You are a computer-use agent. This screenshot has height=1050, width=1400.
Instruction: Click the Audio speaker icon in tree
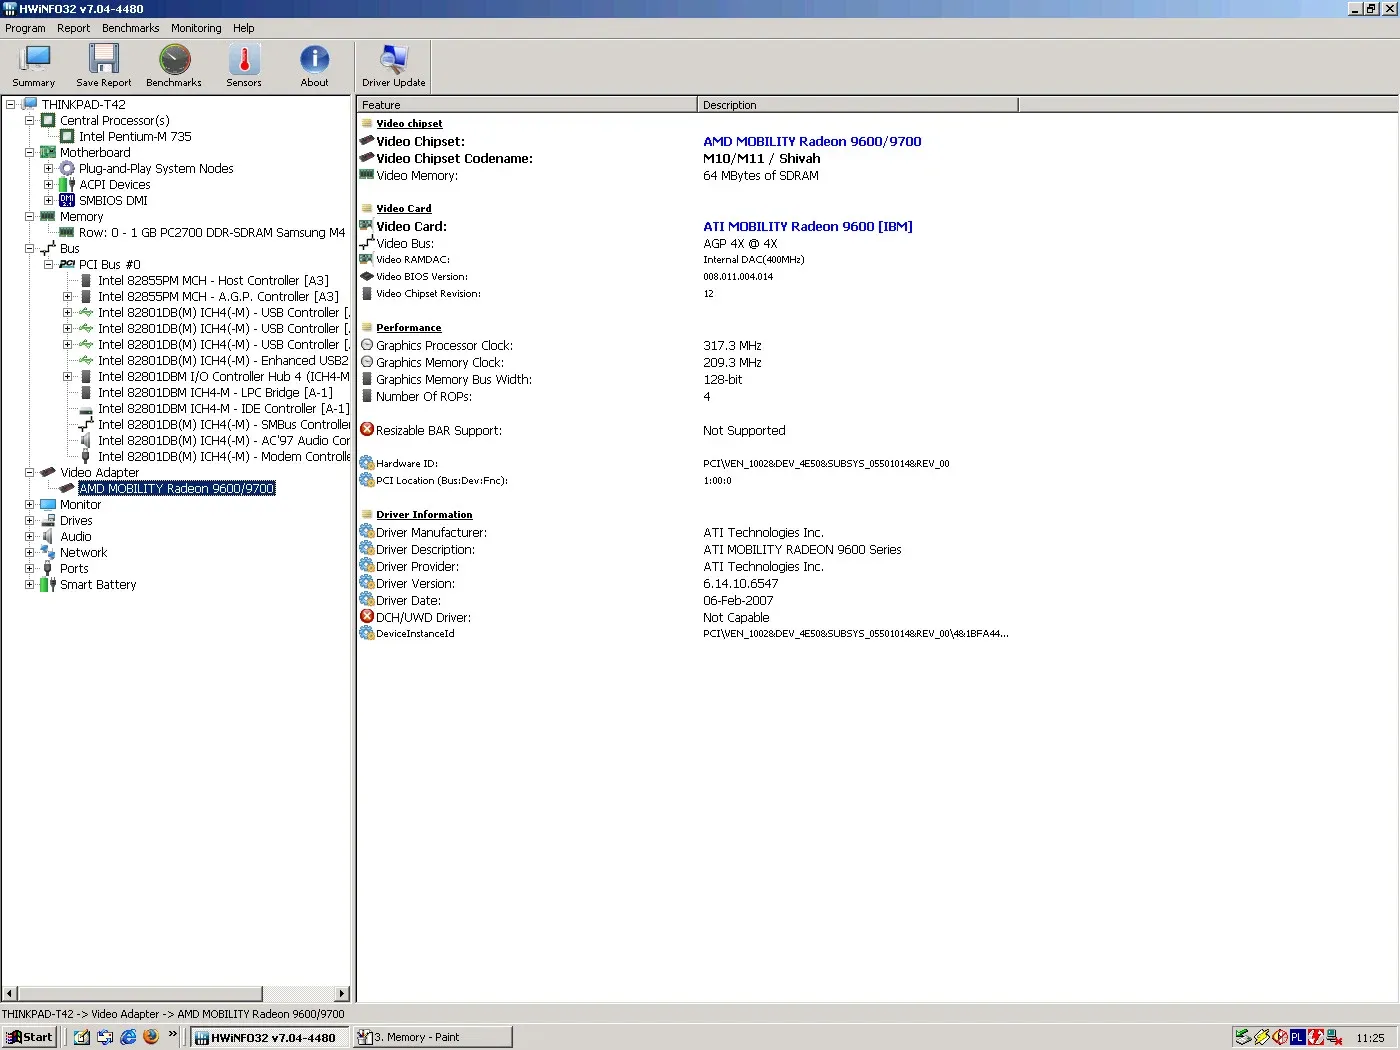point(48,536)
